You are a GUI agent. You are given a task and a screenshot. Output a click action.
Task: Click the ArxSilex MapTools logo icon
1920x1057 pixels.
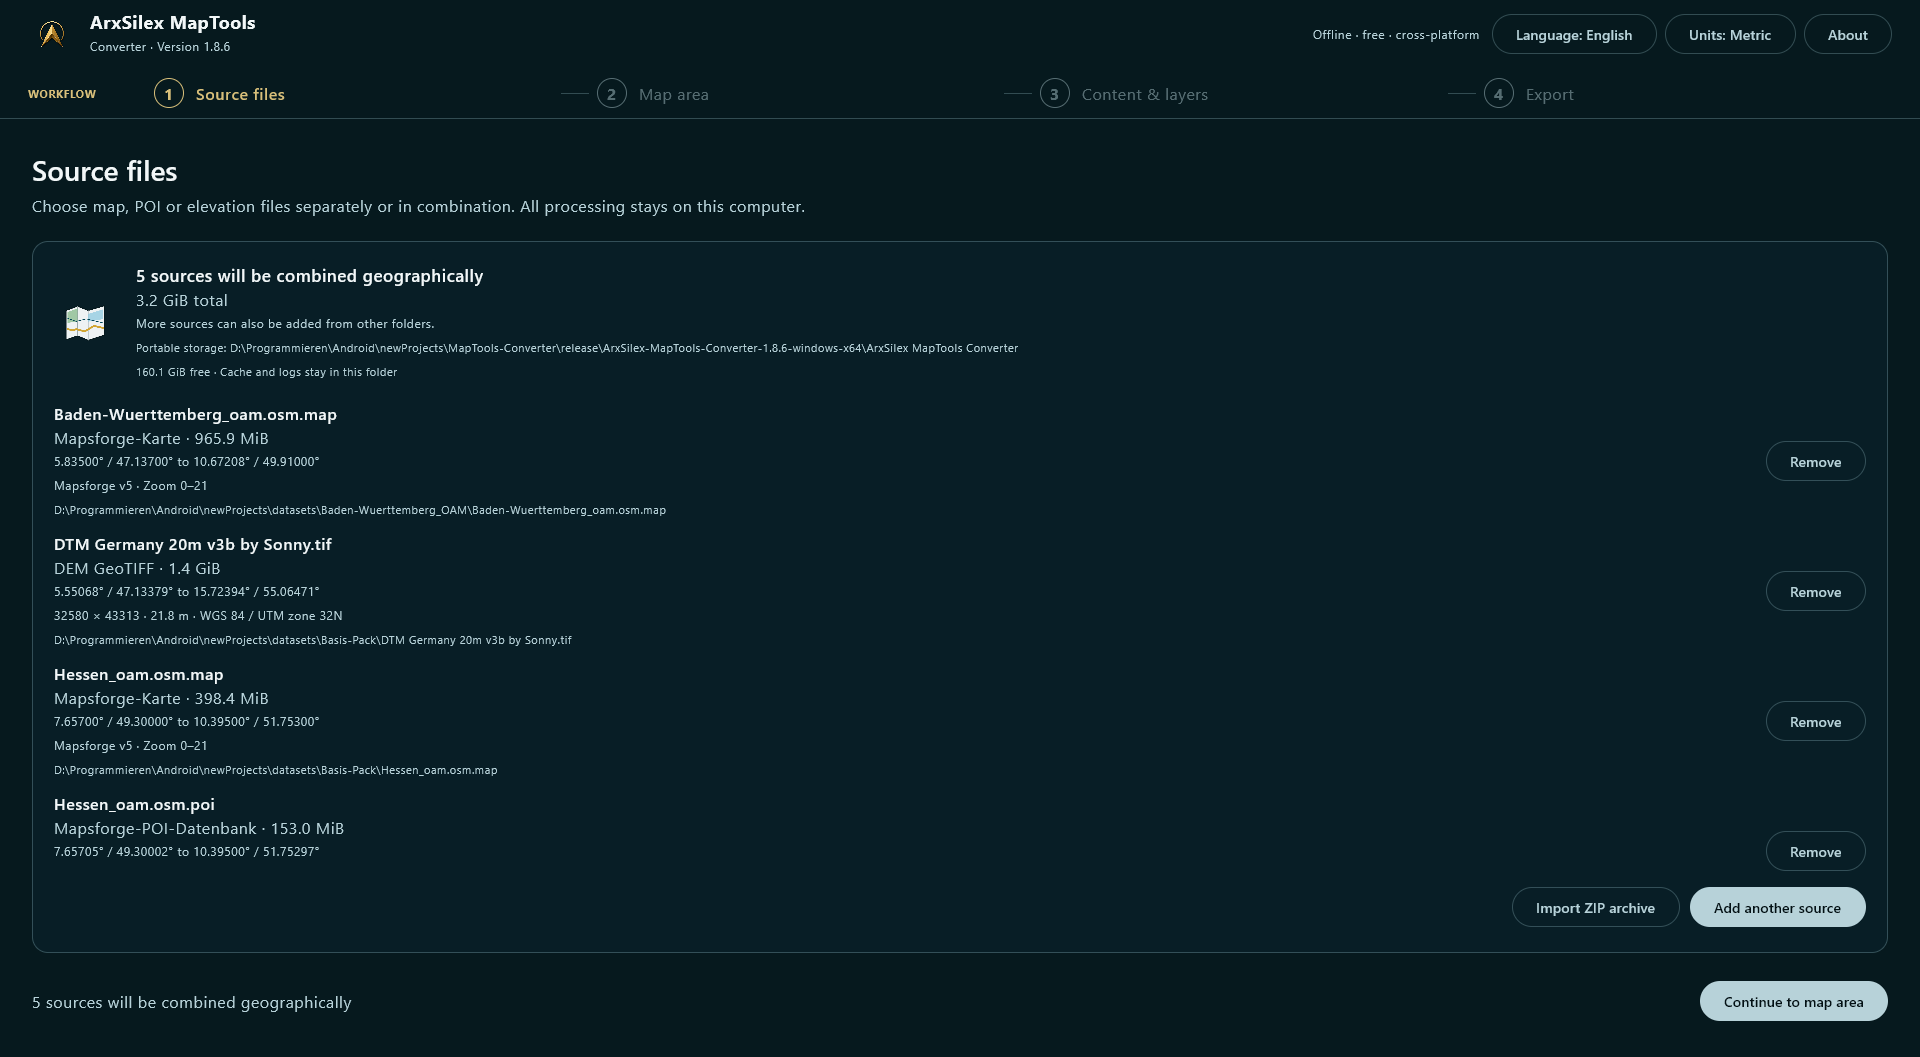[x=52, y=35]
